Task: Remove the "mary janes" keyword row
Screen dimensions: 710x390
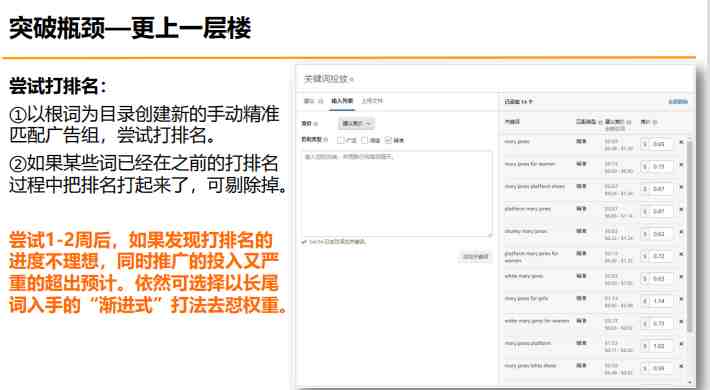Action: pyautogui.click(x=681, y=142)
